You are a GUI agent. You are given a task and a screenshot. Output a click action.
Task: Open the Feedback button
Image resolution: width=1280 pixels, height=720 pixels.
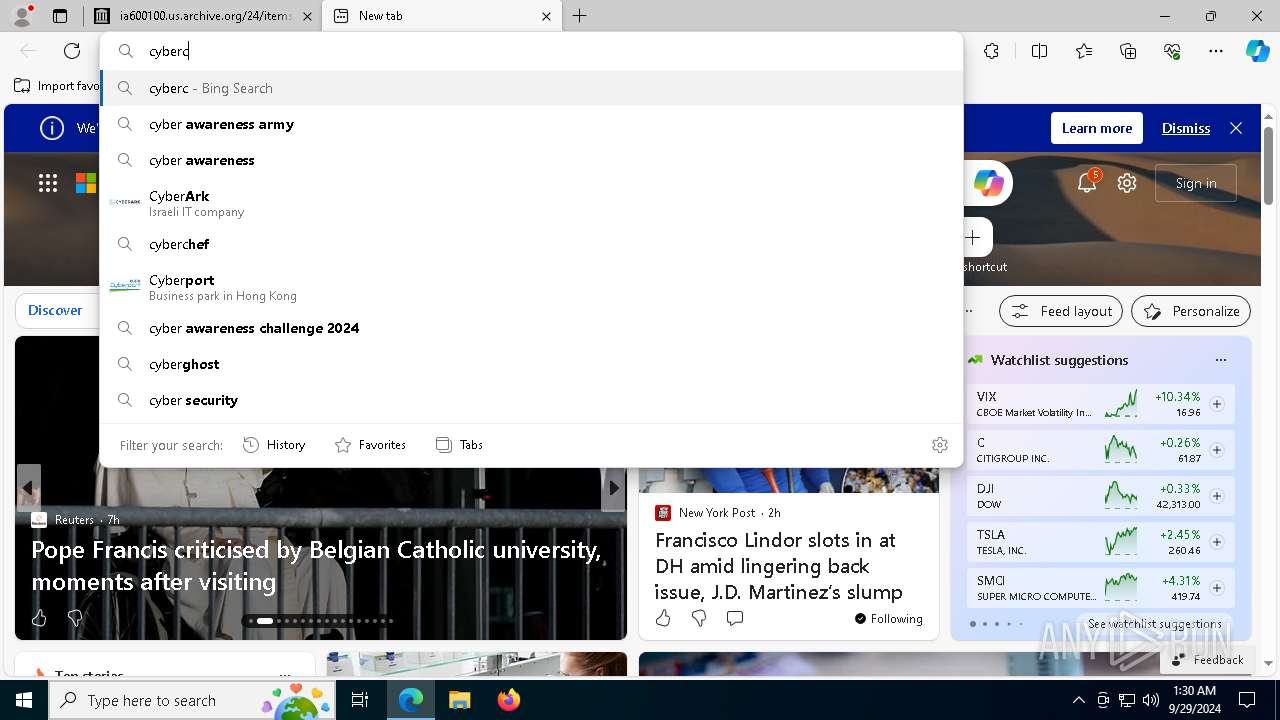(1207, 660)
